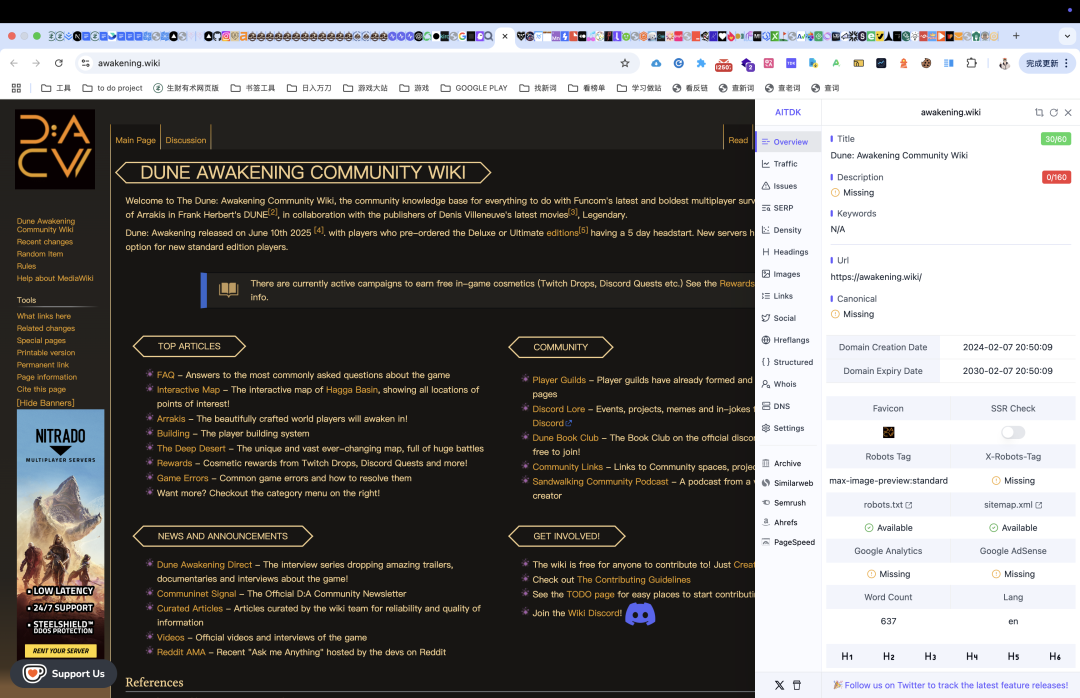Viewport: 1080px width, 698px height.
Task: Open the Player Guilds link
Action: pyautogui.click(x=559, y=380)
